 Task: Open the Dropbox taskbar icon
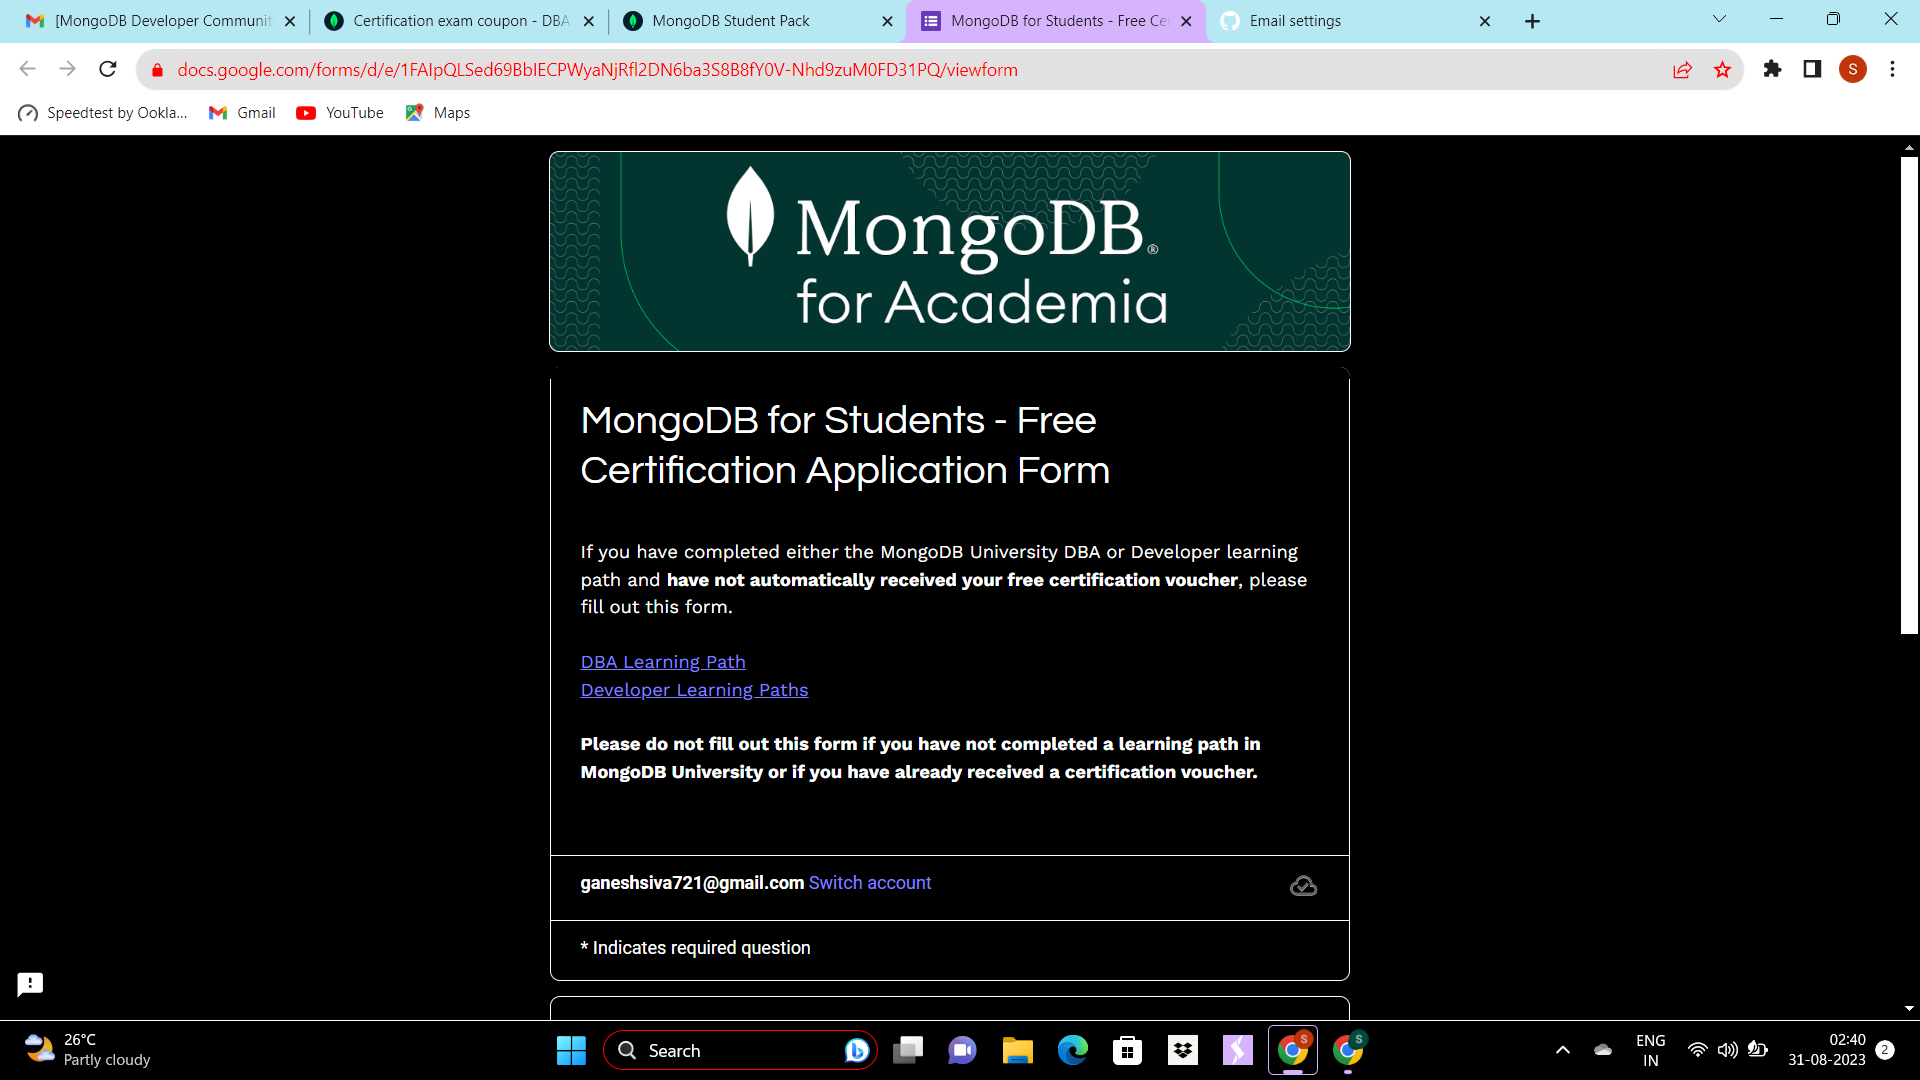pos(1183,1051)
